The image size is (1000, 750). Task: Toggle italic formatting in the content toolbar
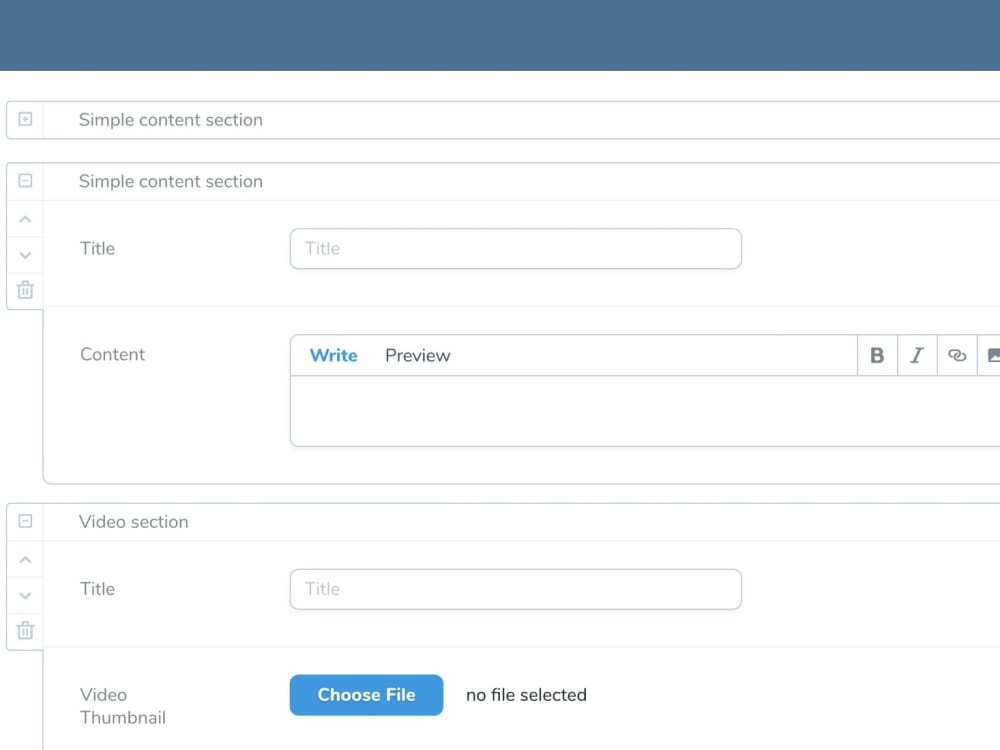coord(916,355)
